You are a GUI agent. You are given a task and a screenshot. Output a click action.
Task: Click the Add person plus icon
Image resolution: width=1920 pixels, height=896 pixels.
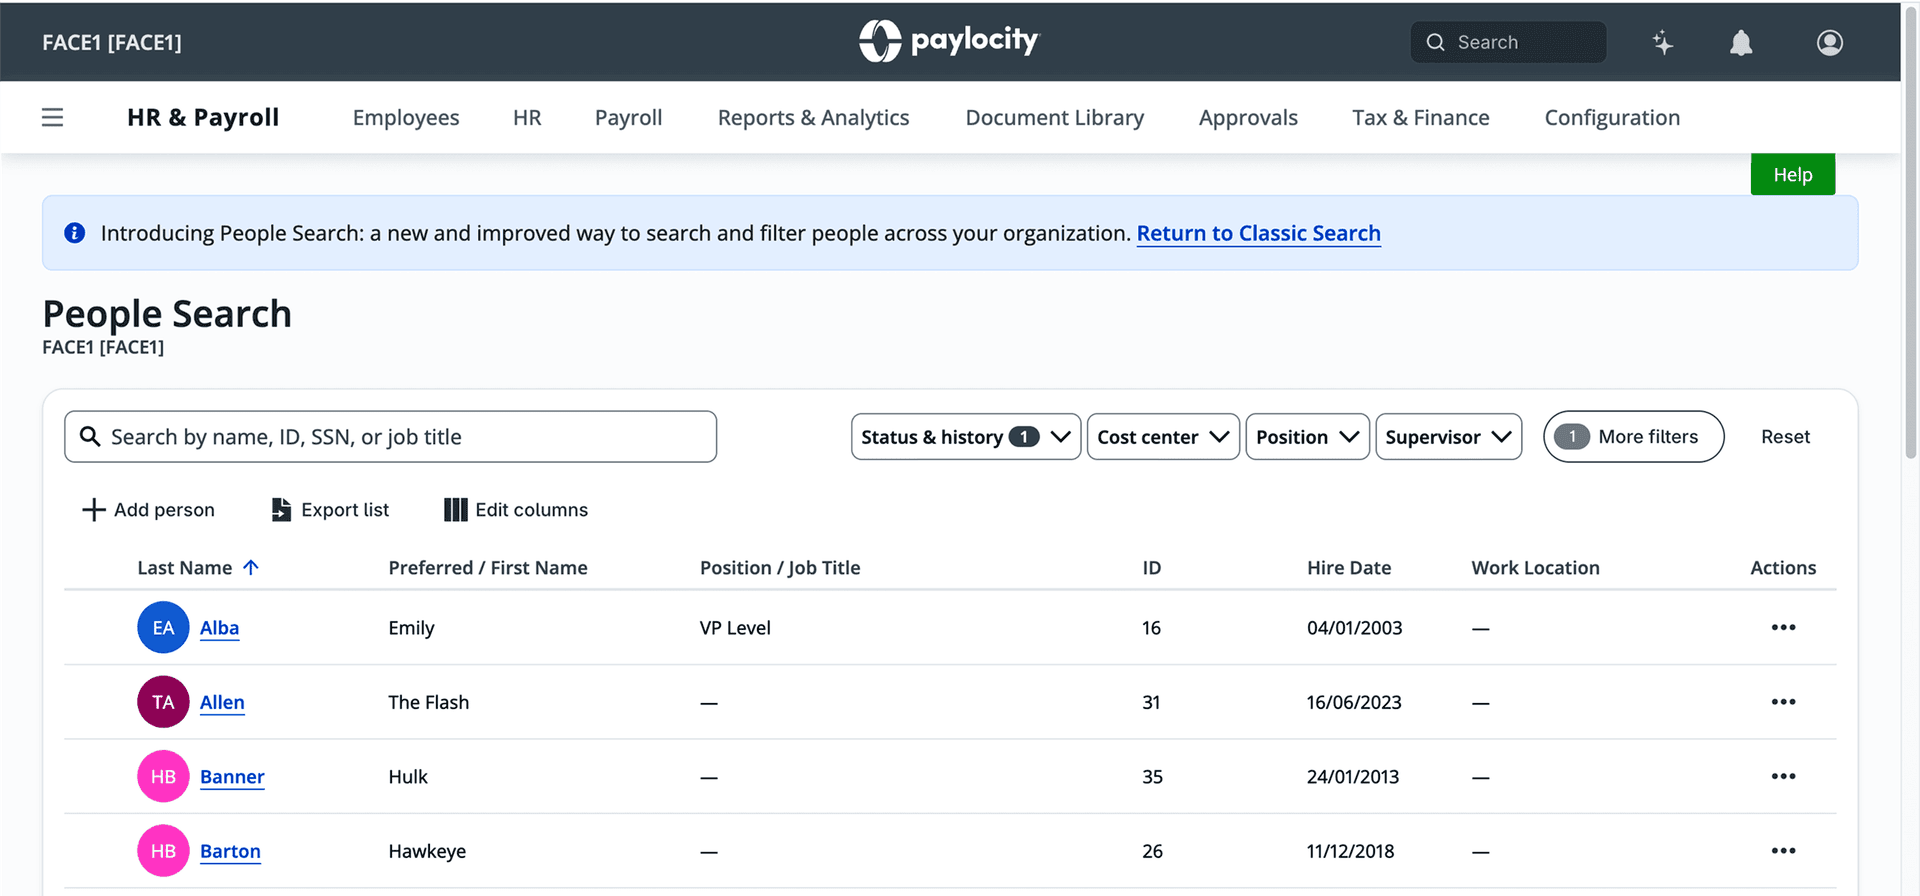click(94, 510)
